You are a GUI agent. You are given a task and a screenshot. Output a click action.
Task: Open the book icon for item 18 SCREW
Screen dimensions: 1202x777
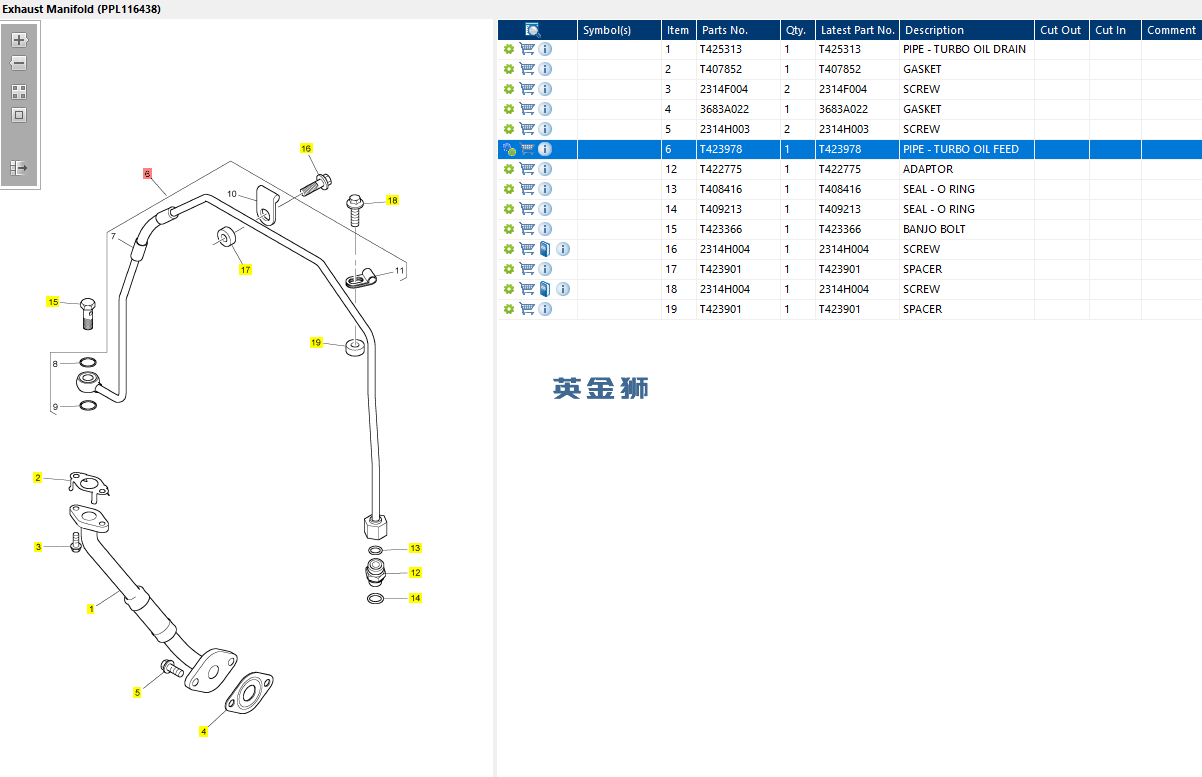545,289
